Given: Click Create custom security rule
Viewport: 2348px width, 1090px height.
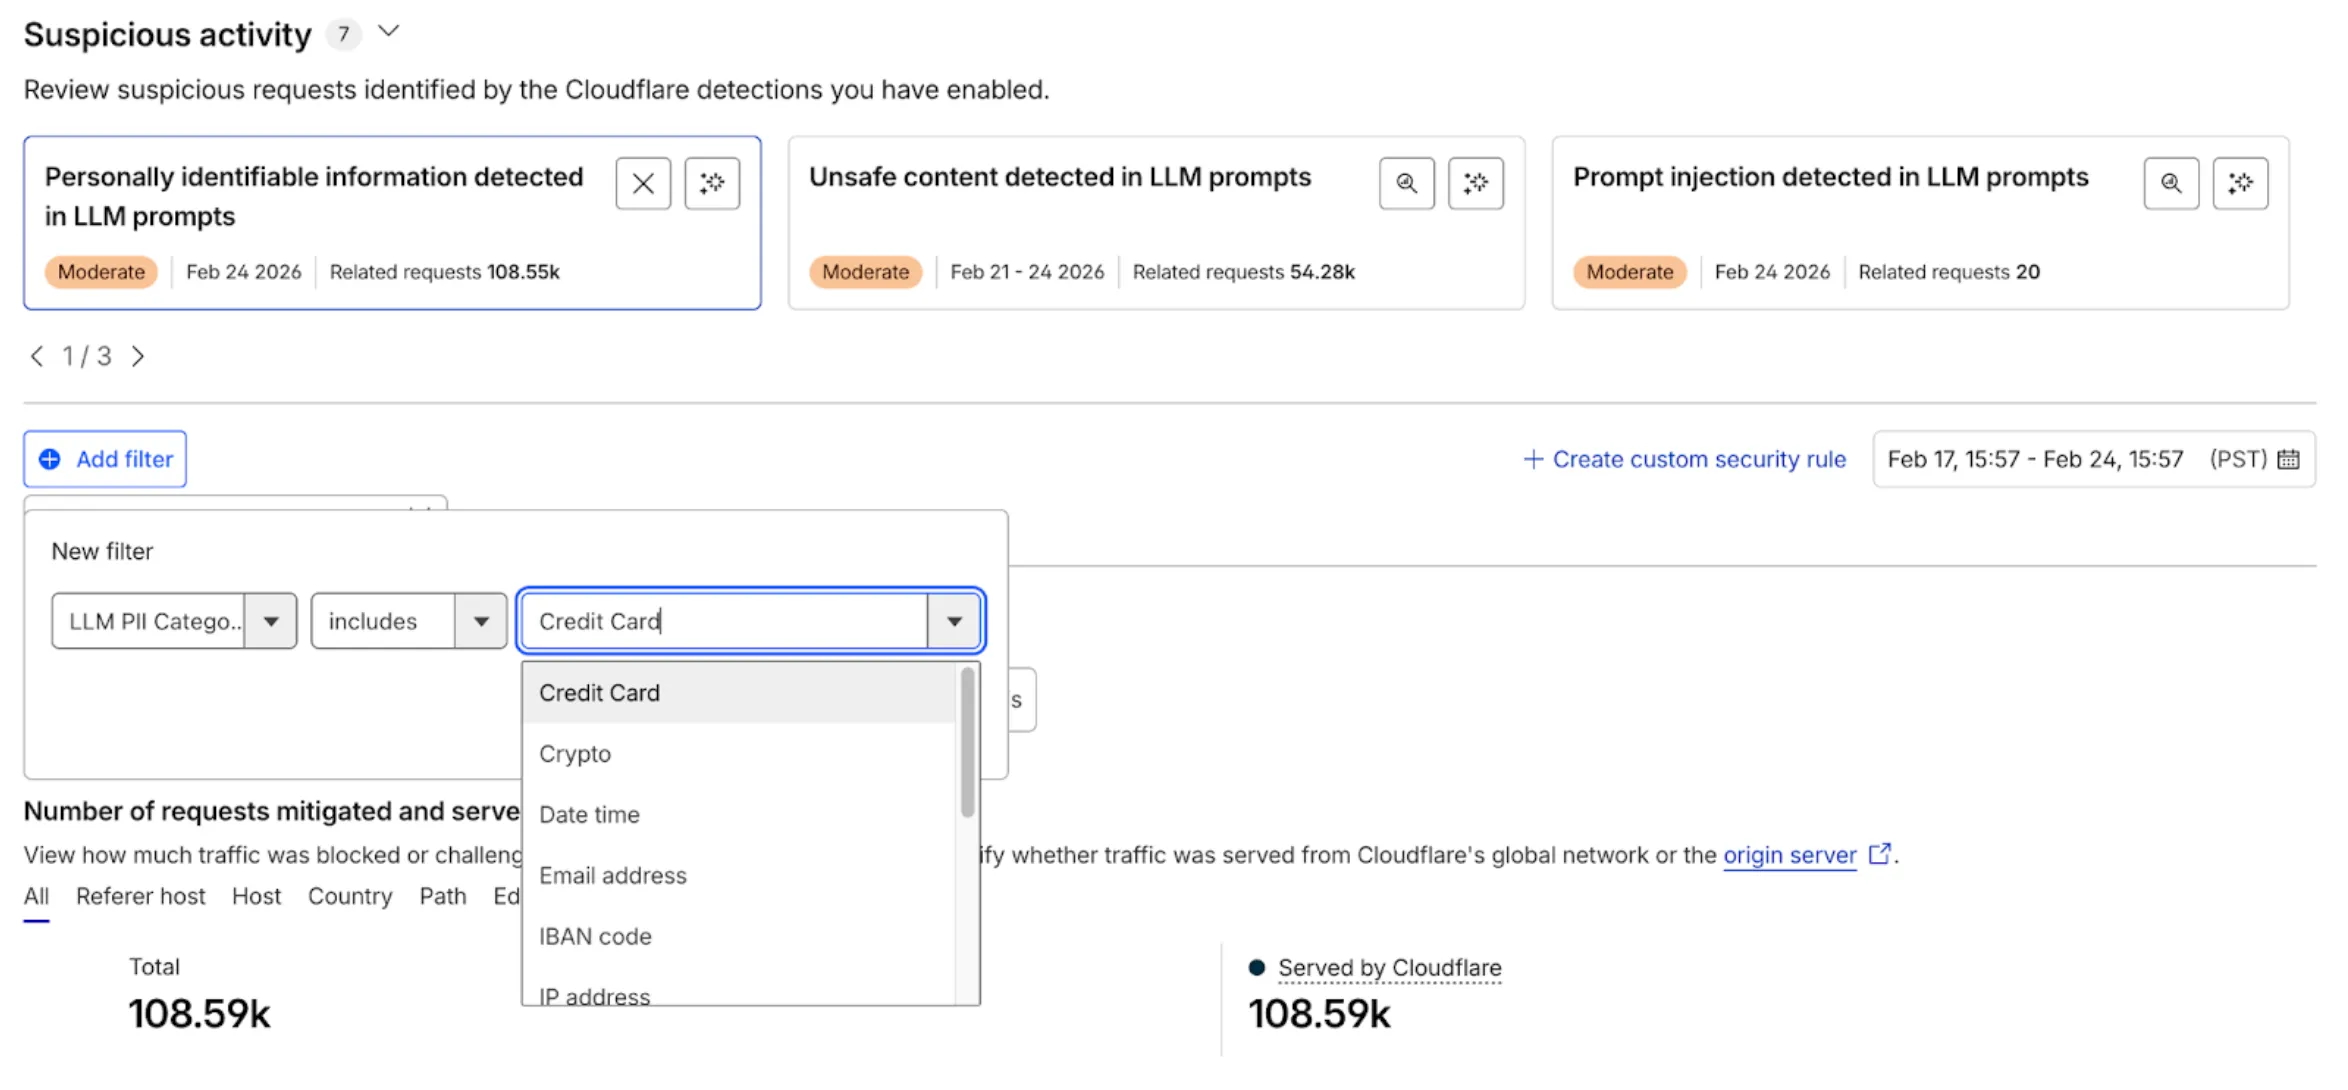Looking at the screenshot, I should pyautogui.click(x=1699, y=459).
